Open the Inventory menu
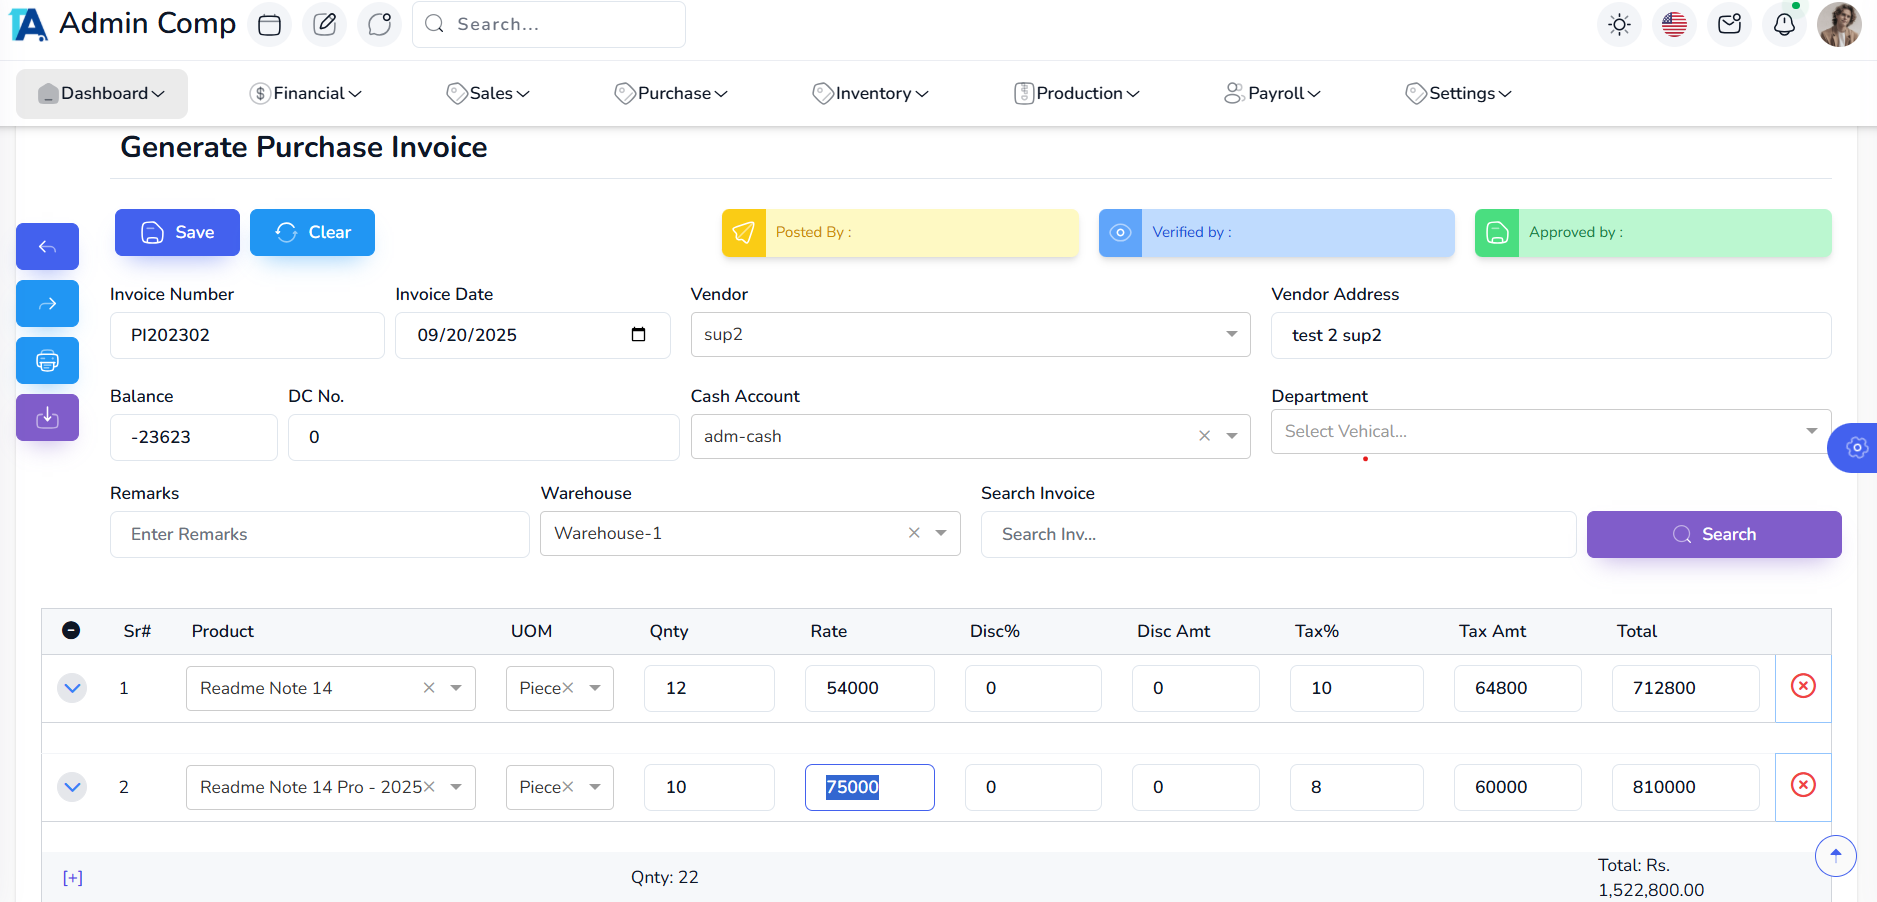The width and height of the screenshot is (1877, 902). [871, 94]
